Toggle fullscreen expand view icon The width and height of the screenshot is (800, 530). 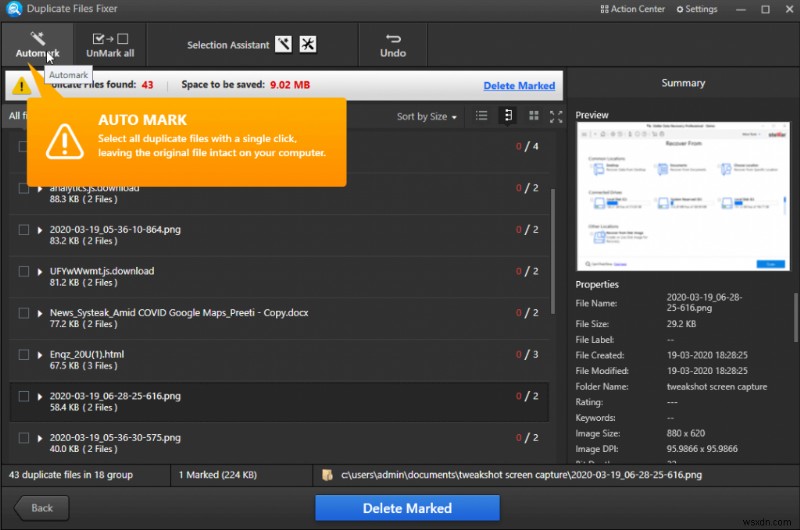click(x=556, y=117)
